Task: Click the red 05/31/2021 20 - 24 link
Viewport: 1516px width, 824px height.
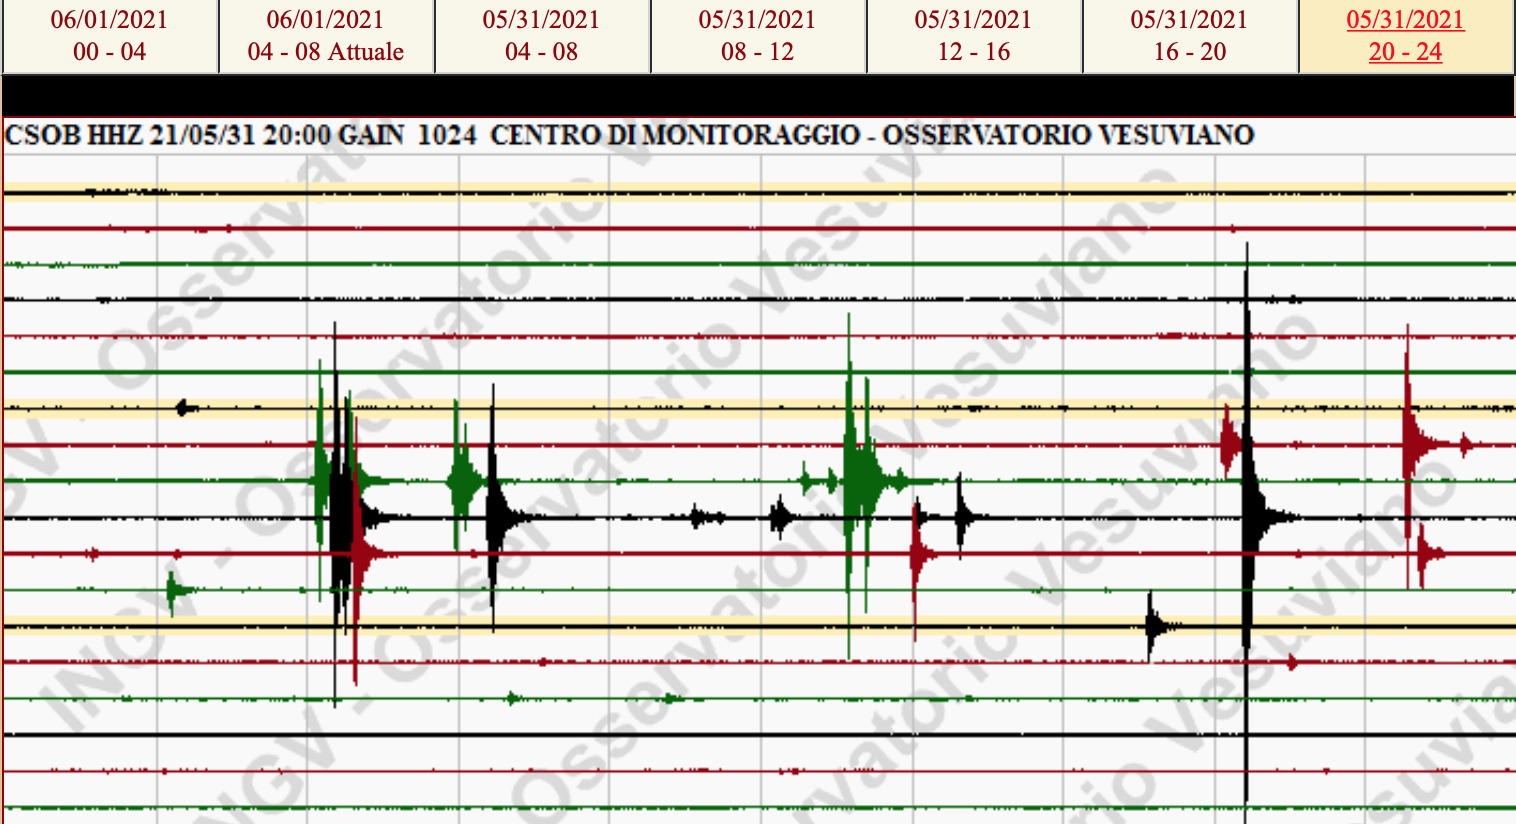Action: pos(1405,36)
